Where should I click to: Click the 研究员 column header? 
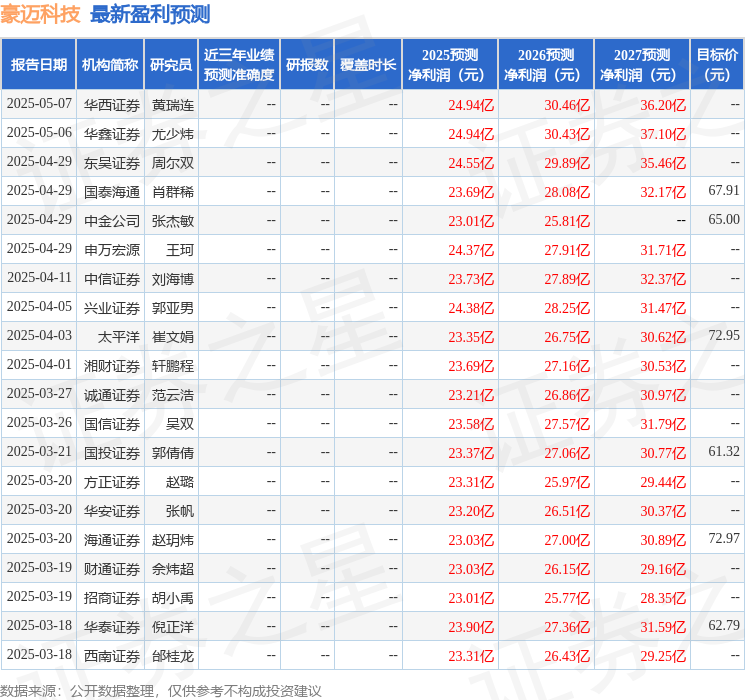click(171, 65)
